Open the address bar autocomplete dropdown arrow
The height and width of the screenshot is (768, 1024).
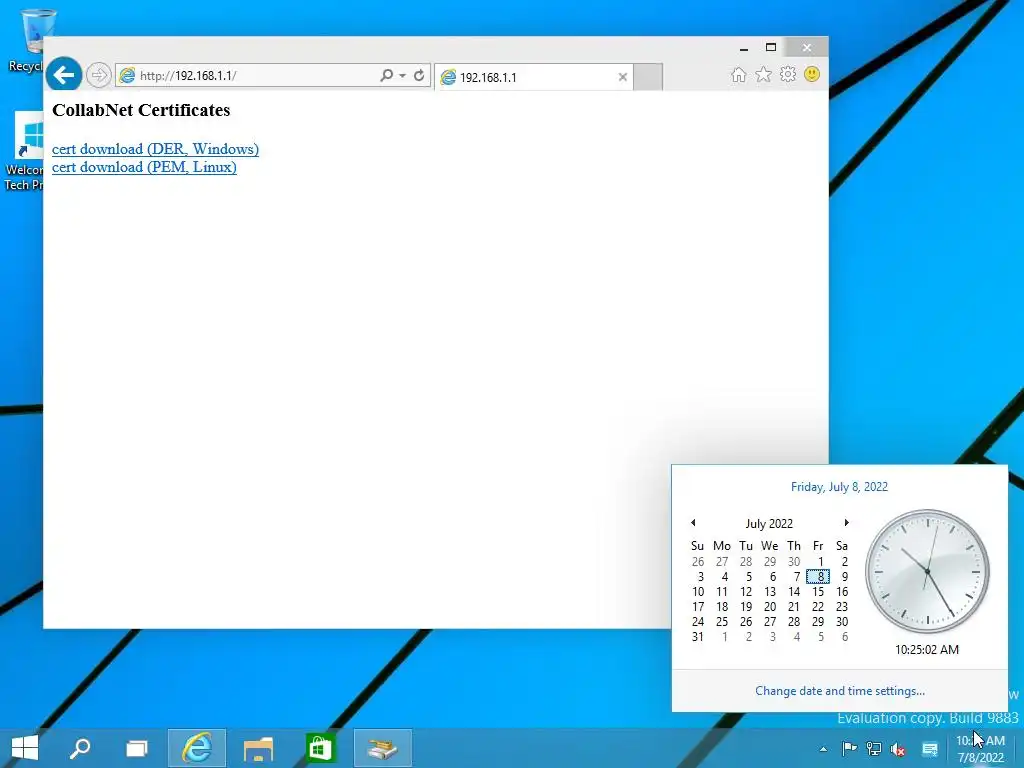(x=402, y=76)
